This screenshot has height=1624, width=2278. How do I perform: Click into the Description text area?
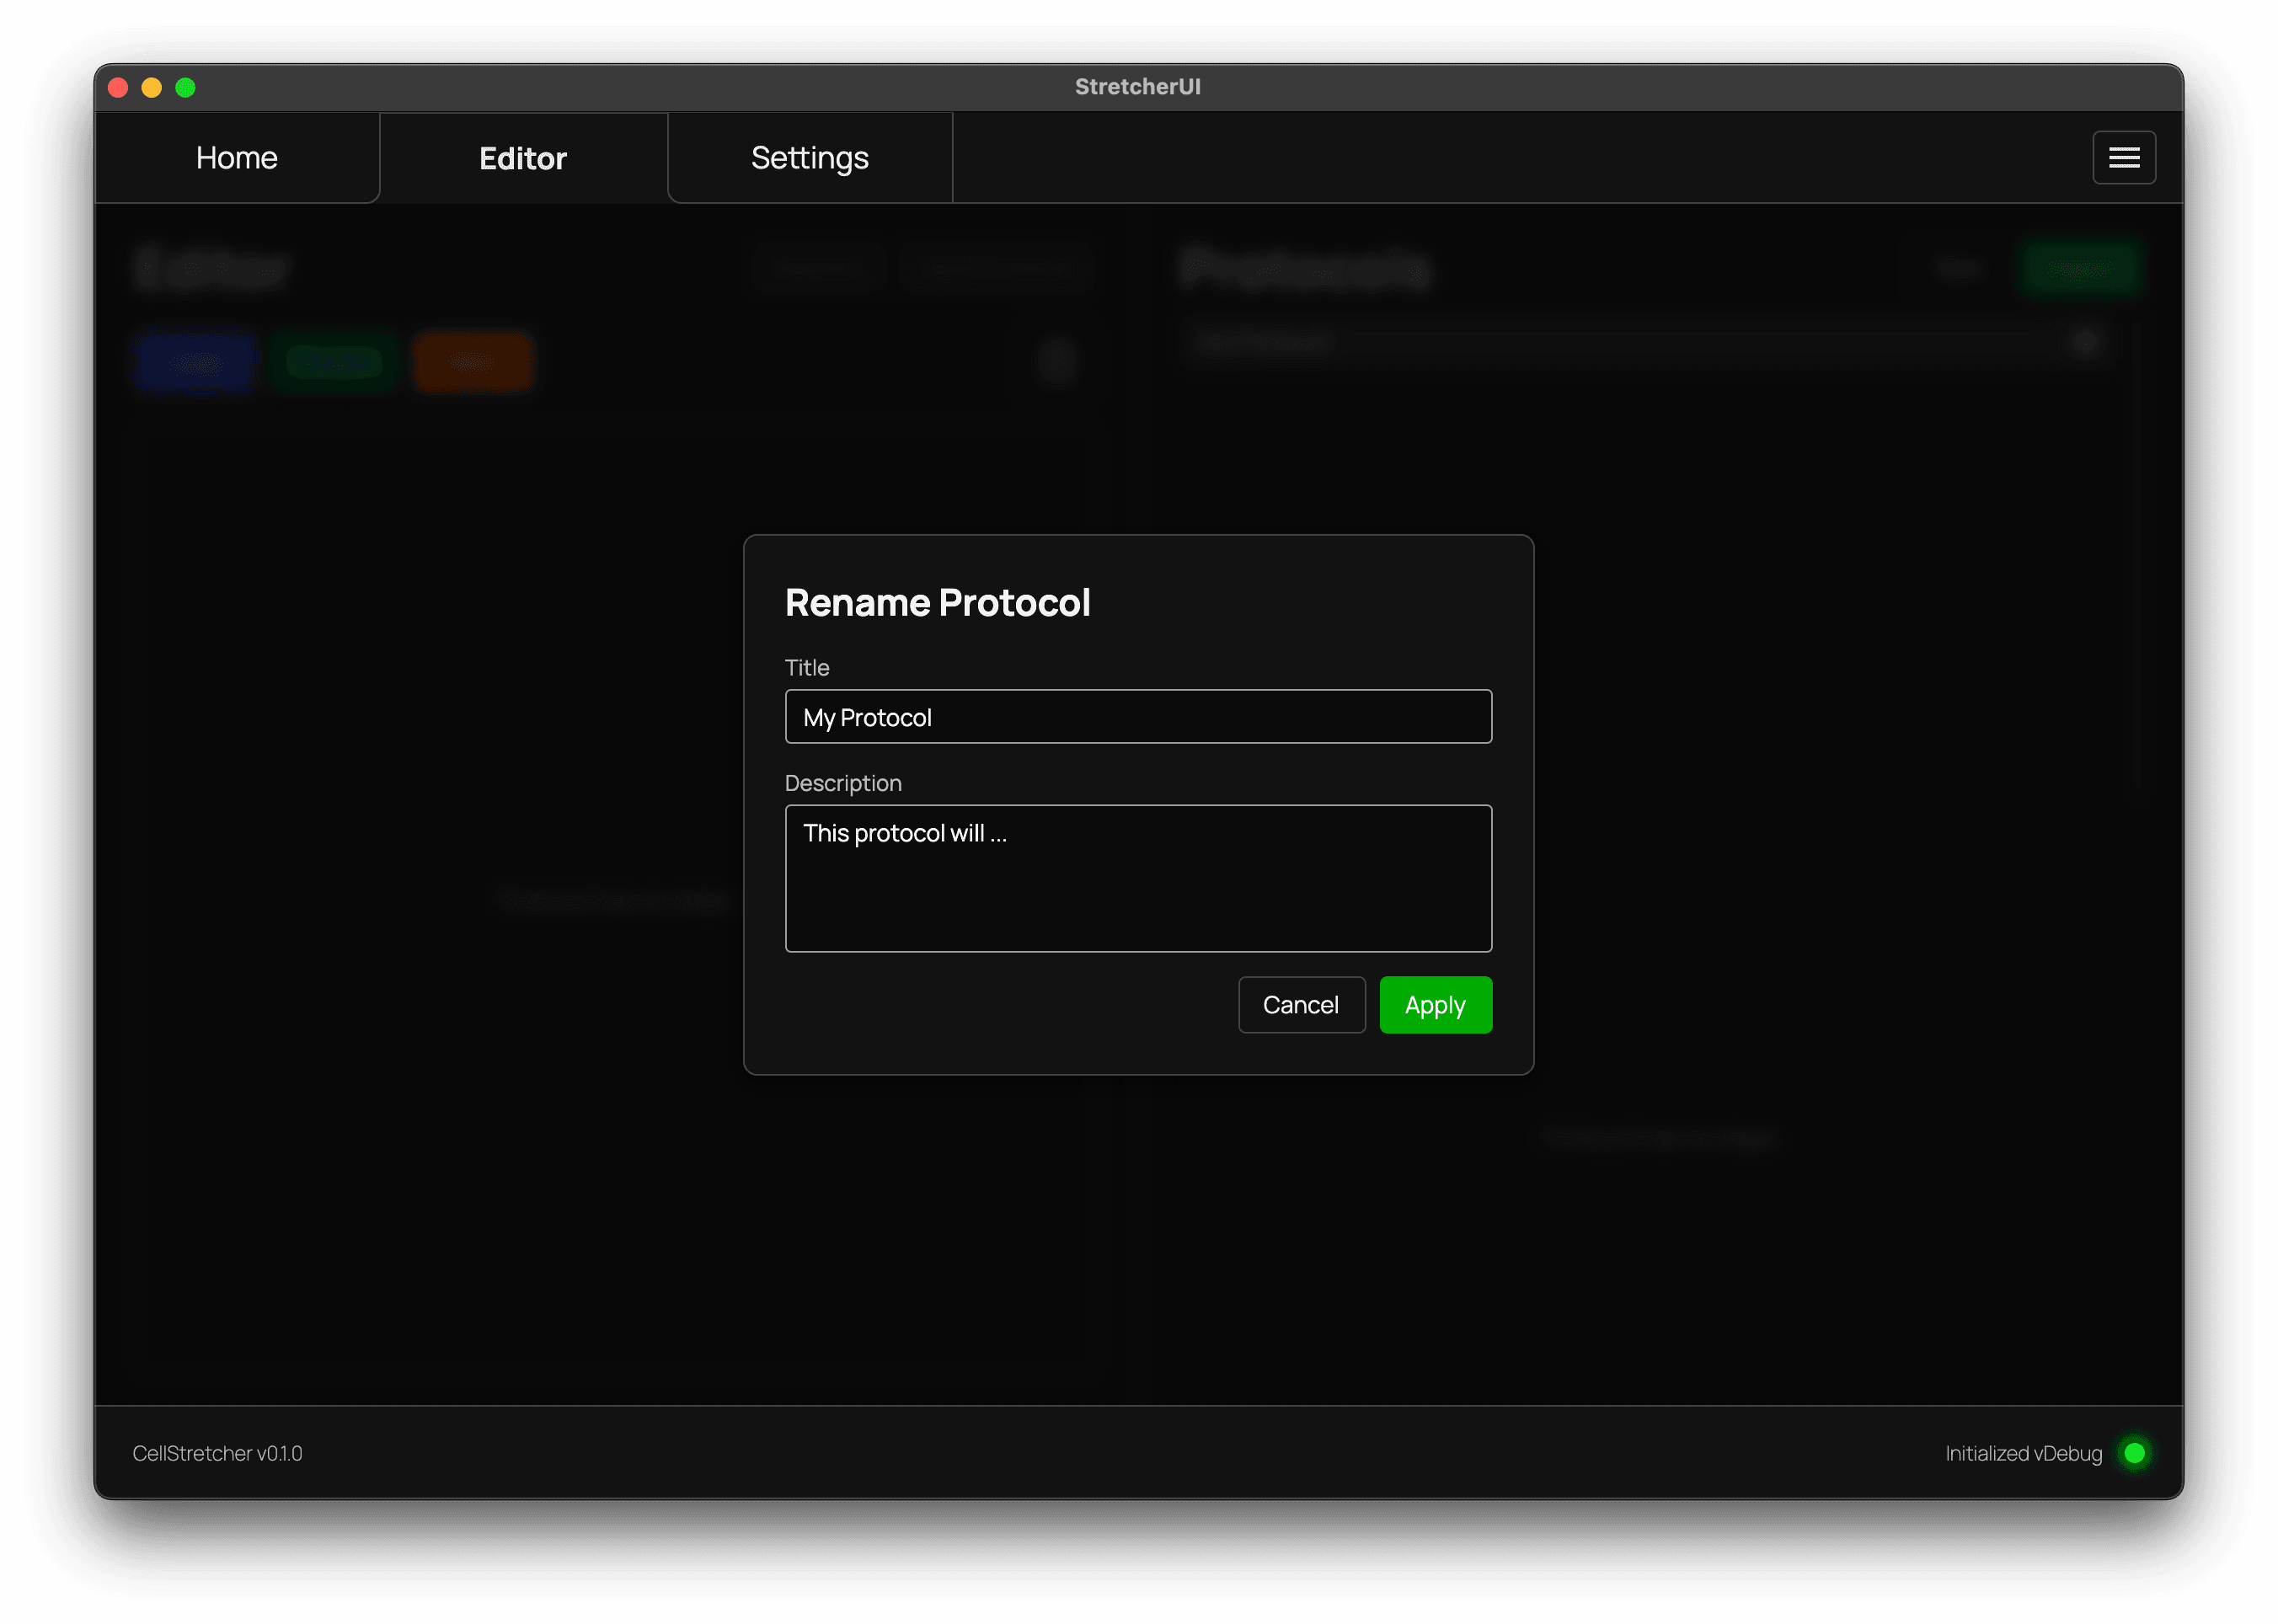click(1138, 878)
